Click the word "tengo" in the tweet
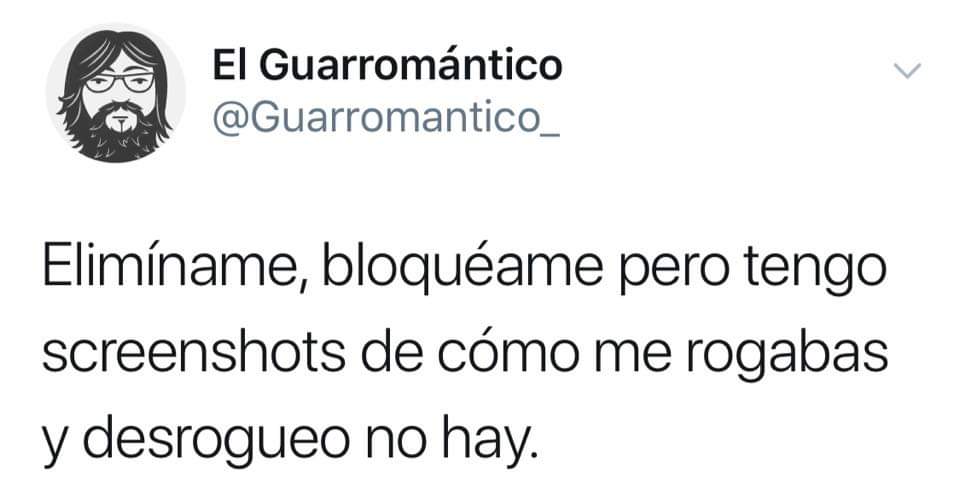This screenshot has width=960, height=490. click(817, 272)
